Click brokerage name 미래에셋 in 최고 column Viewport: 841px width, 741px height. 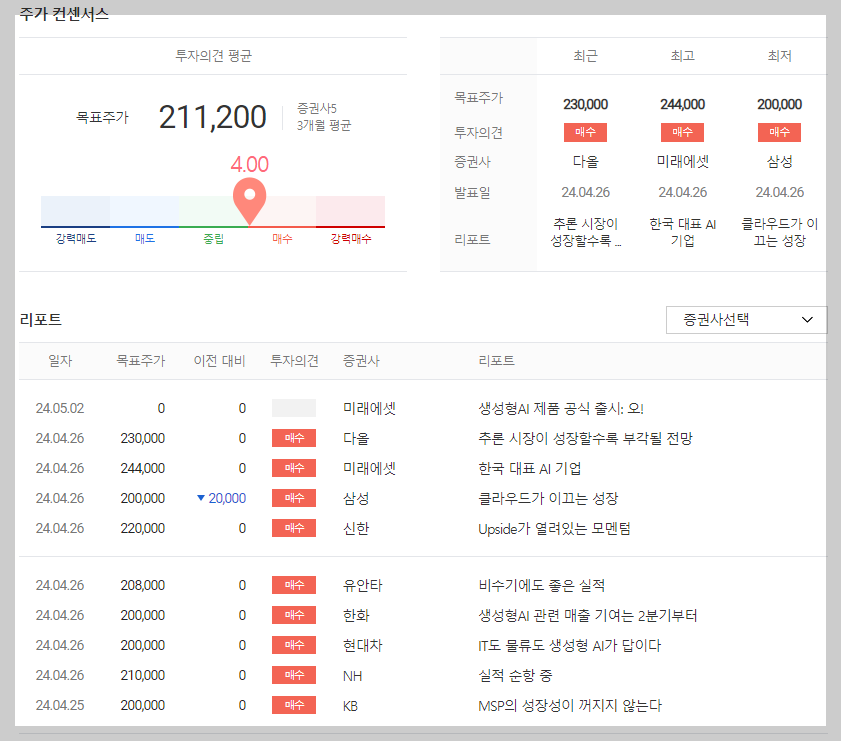682,161
